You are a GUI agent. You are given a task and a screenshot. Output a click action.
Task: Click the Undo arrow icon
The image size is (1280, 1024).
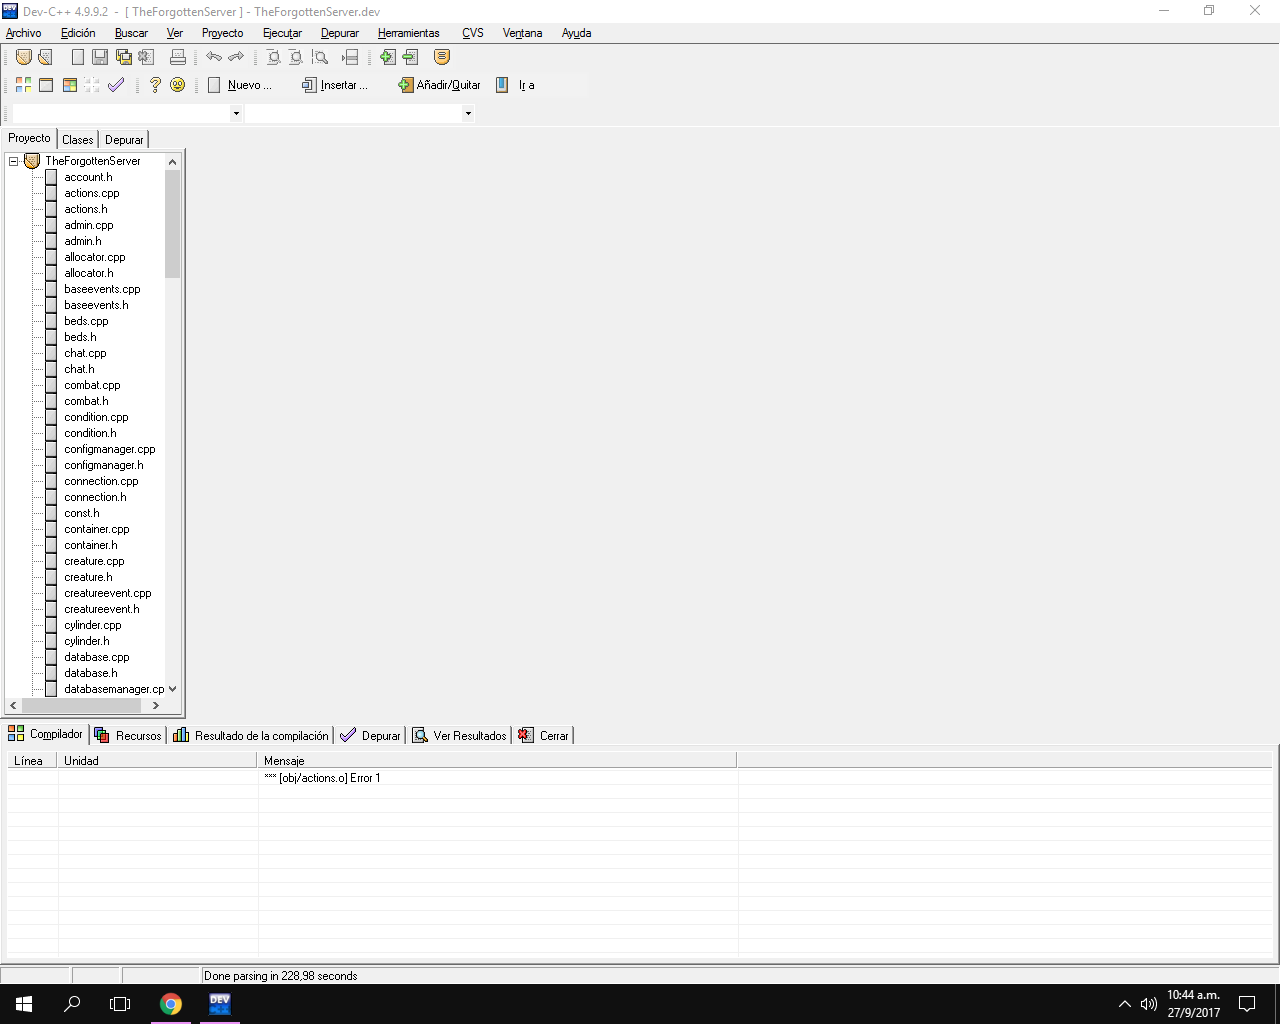[214, 57]
